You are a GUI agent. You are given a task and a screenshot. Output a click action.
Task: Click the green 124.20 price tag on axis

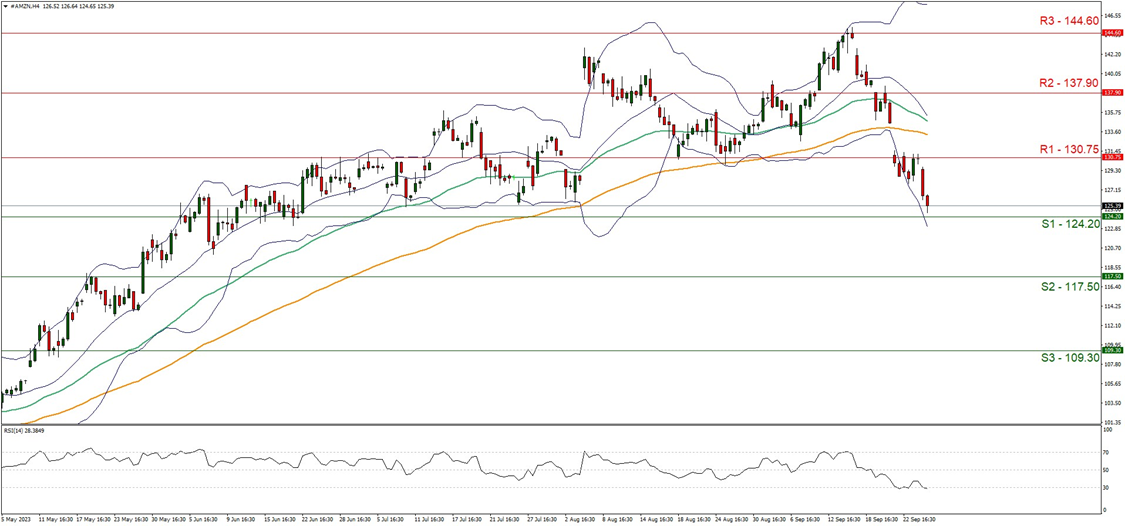(1111, 216)
